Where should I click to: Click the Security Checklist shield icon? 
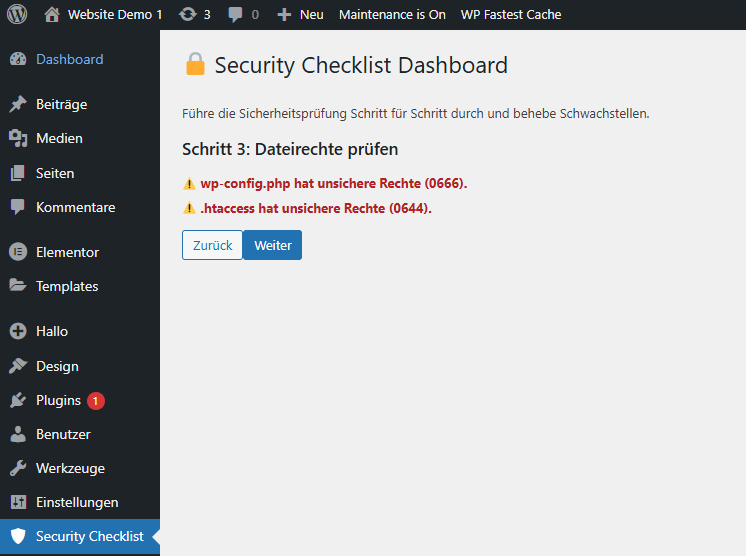click(18, 536)
